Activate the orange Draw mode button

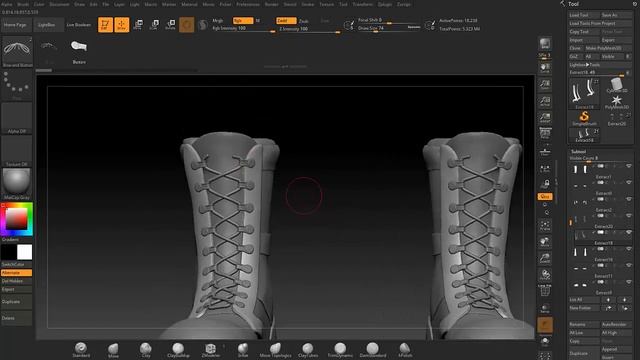[121, 24]
